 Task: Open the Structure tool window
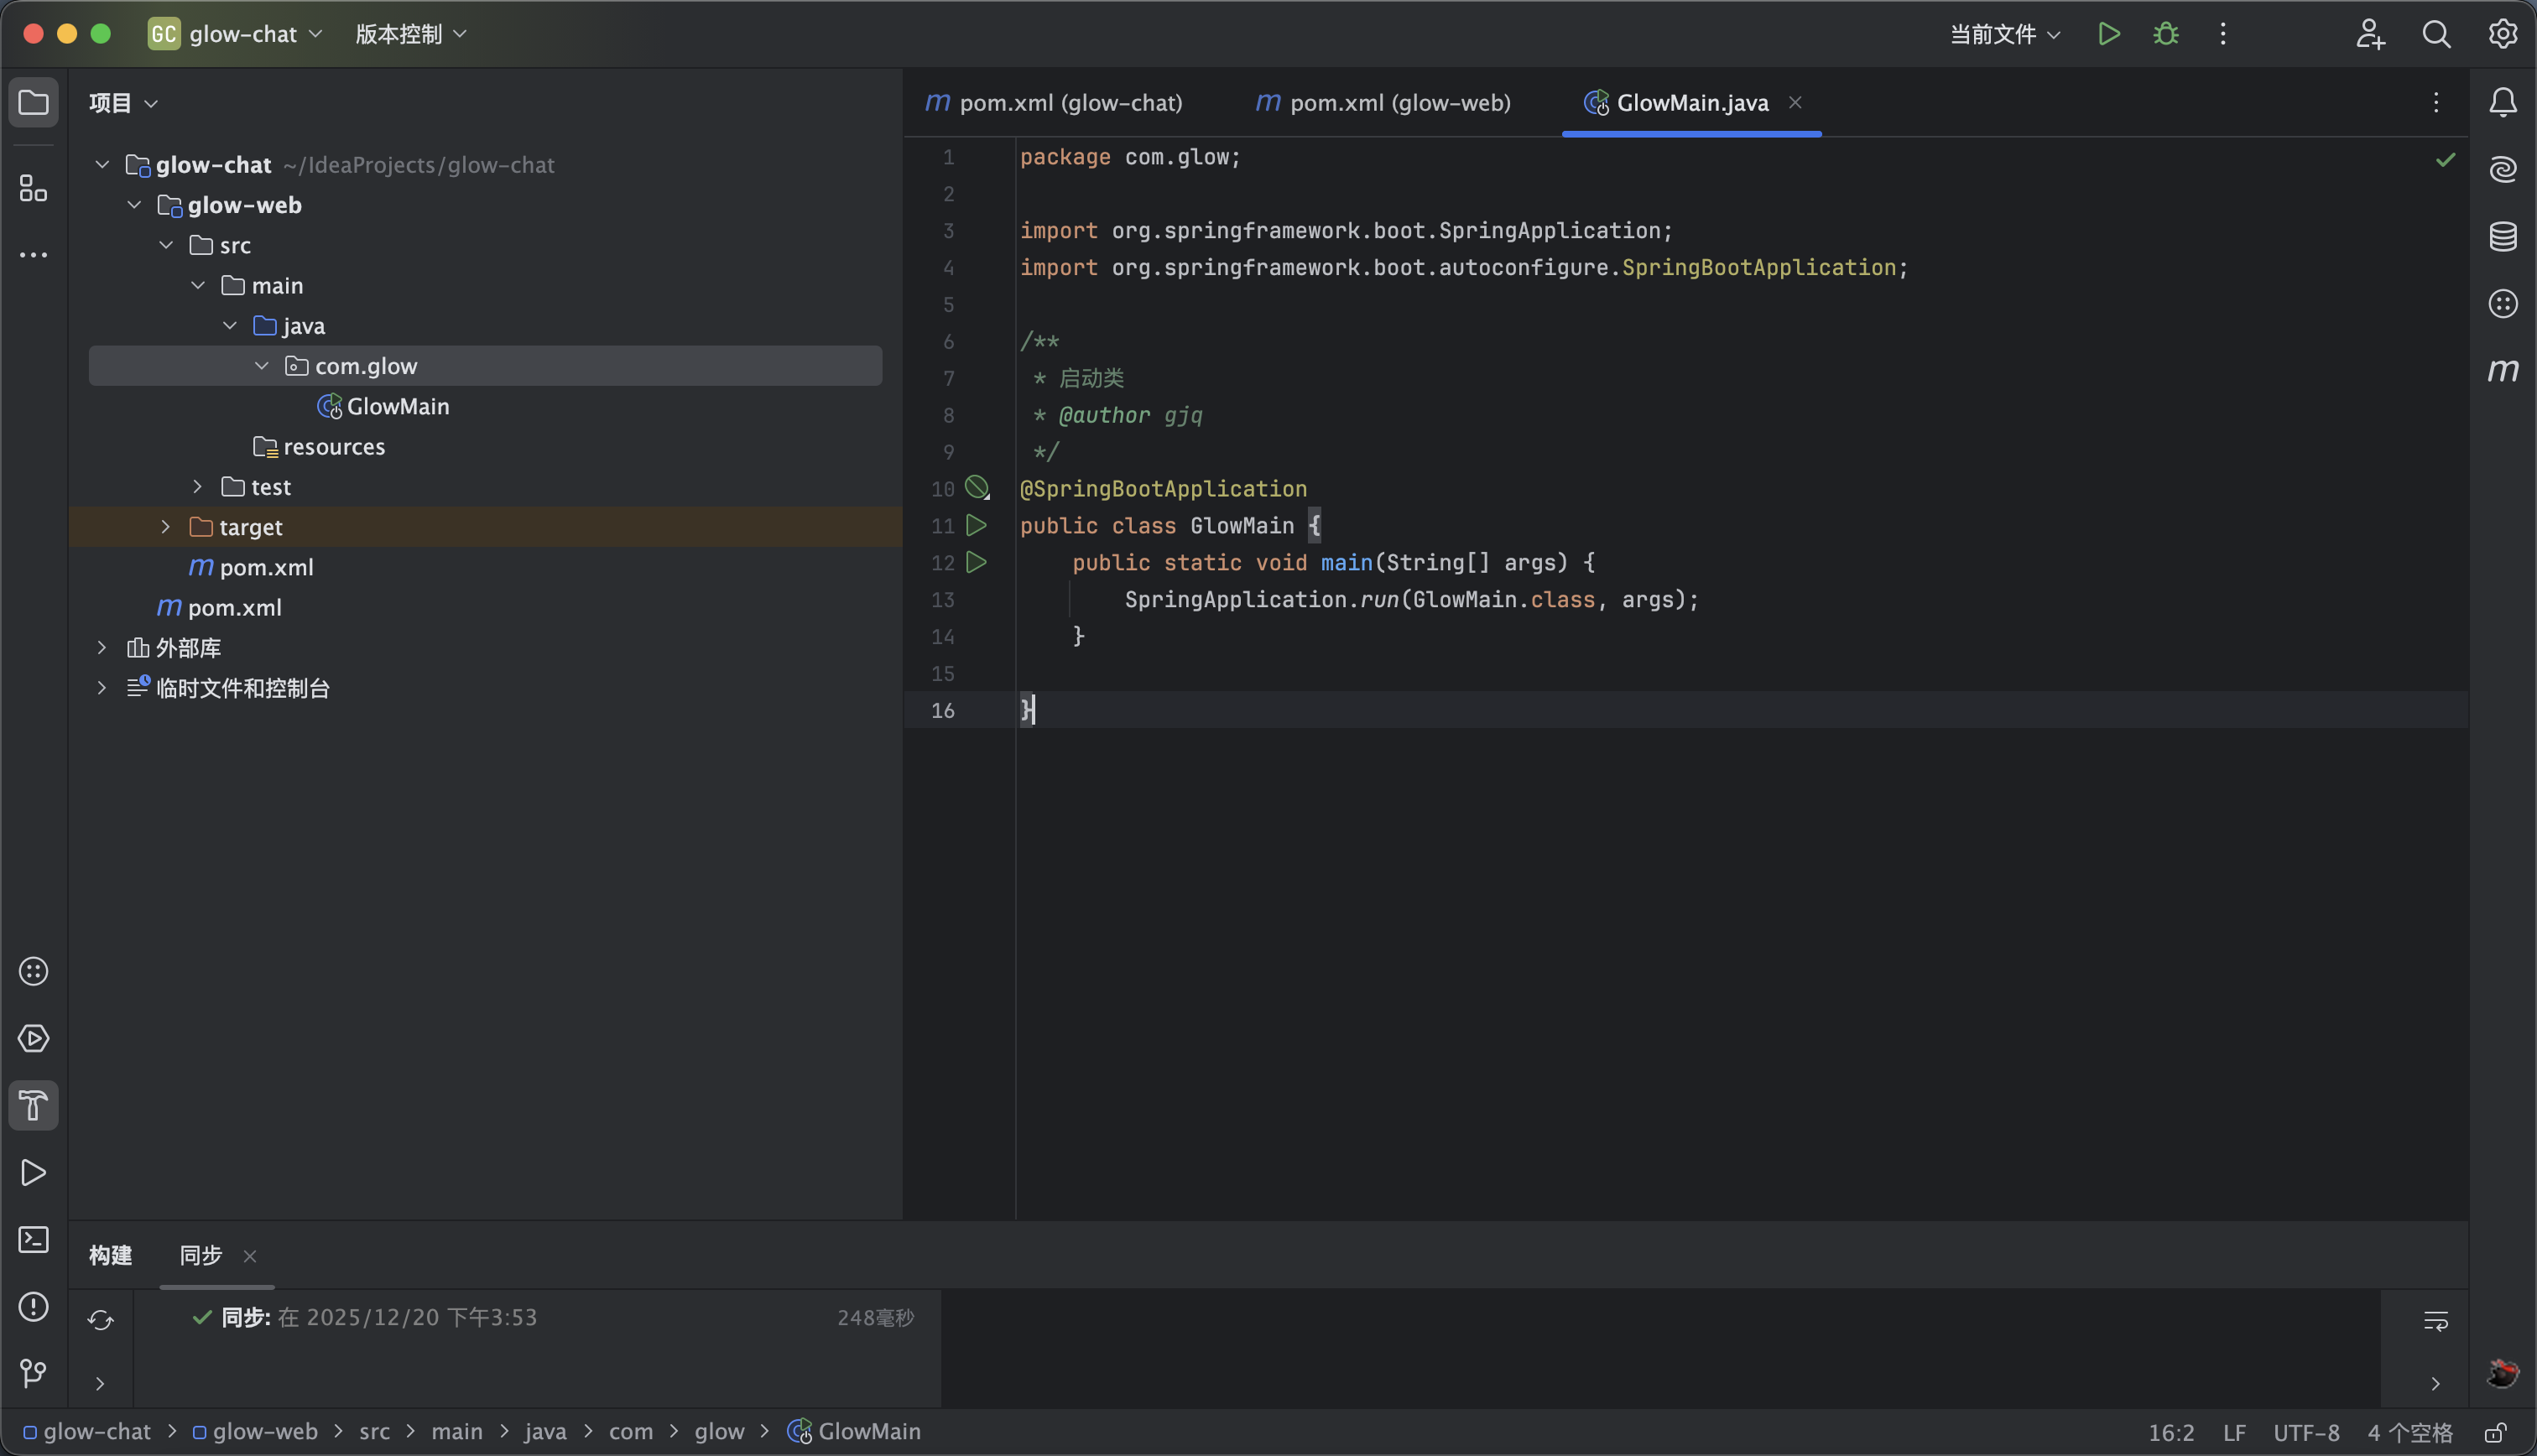(x=33, y=188)
